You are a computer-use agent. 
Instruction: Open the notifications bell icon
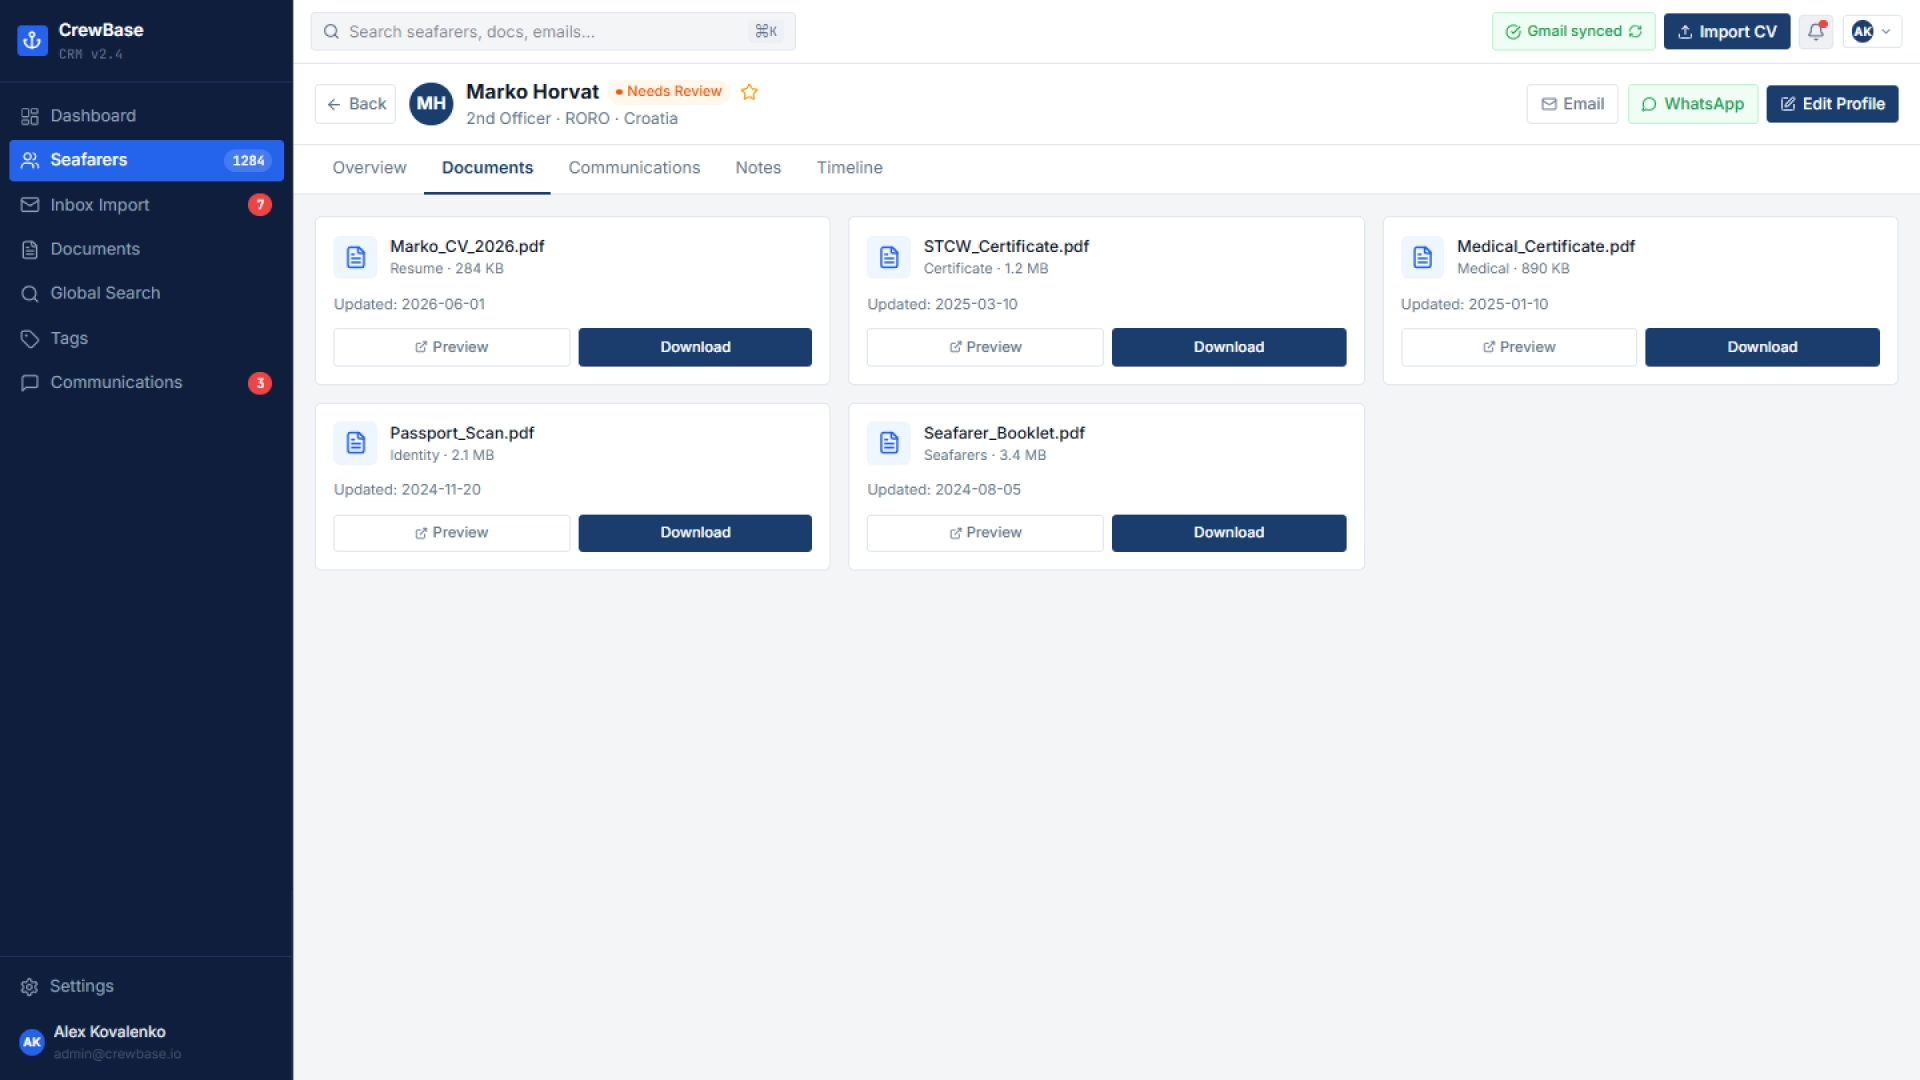point(1816,32)
